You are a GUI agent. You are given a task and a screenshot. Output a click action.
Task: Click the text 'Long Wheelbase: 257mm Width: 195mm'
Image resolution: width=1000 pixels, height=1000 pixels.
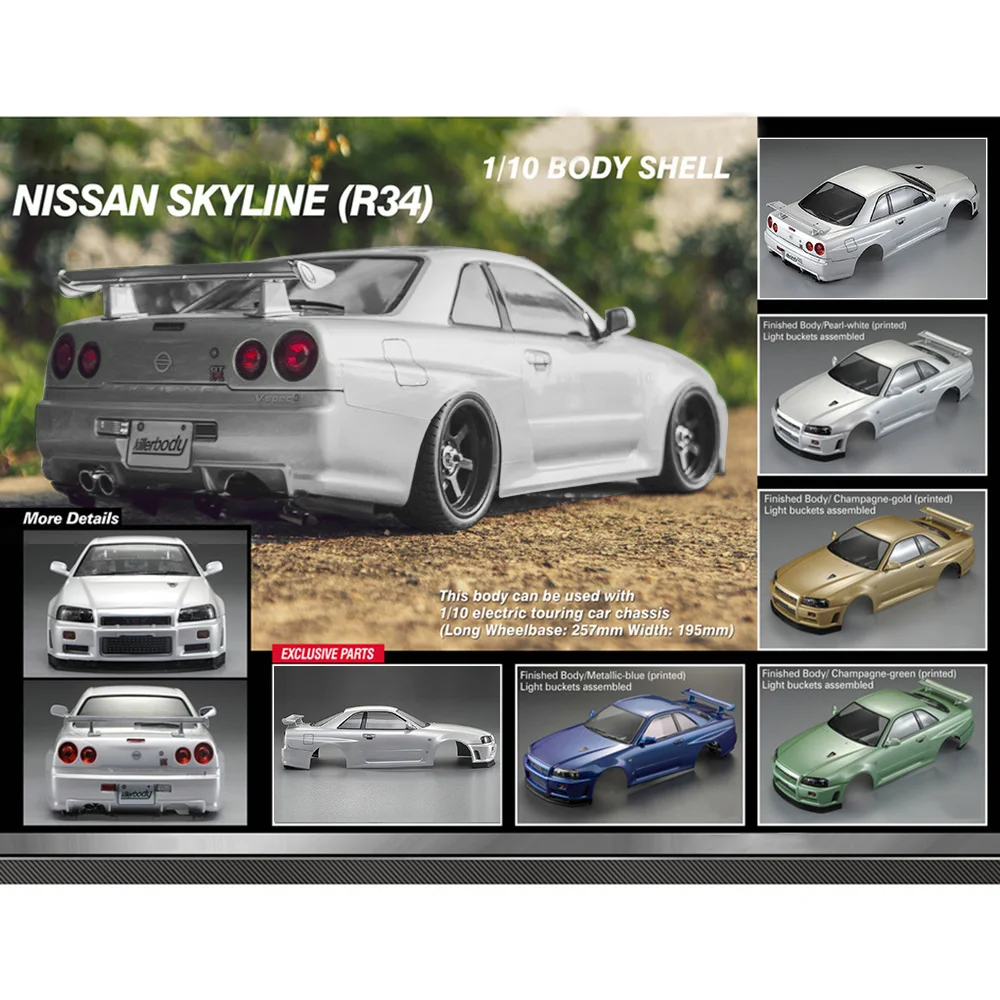pyautogui.click(x=587, y=631)
